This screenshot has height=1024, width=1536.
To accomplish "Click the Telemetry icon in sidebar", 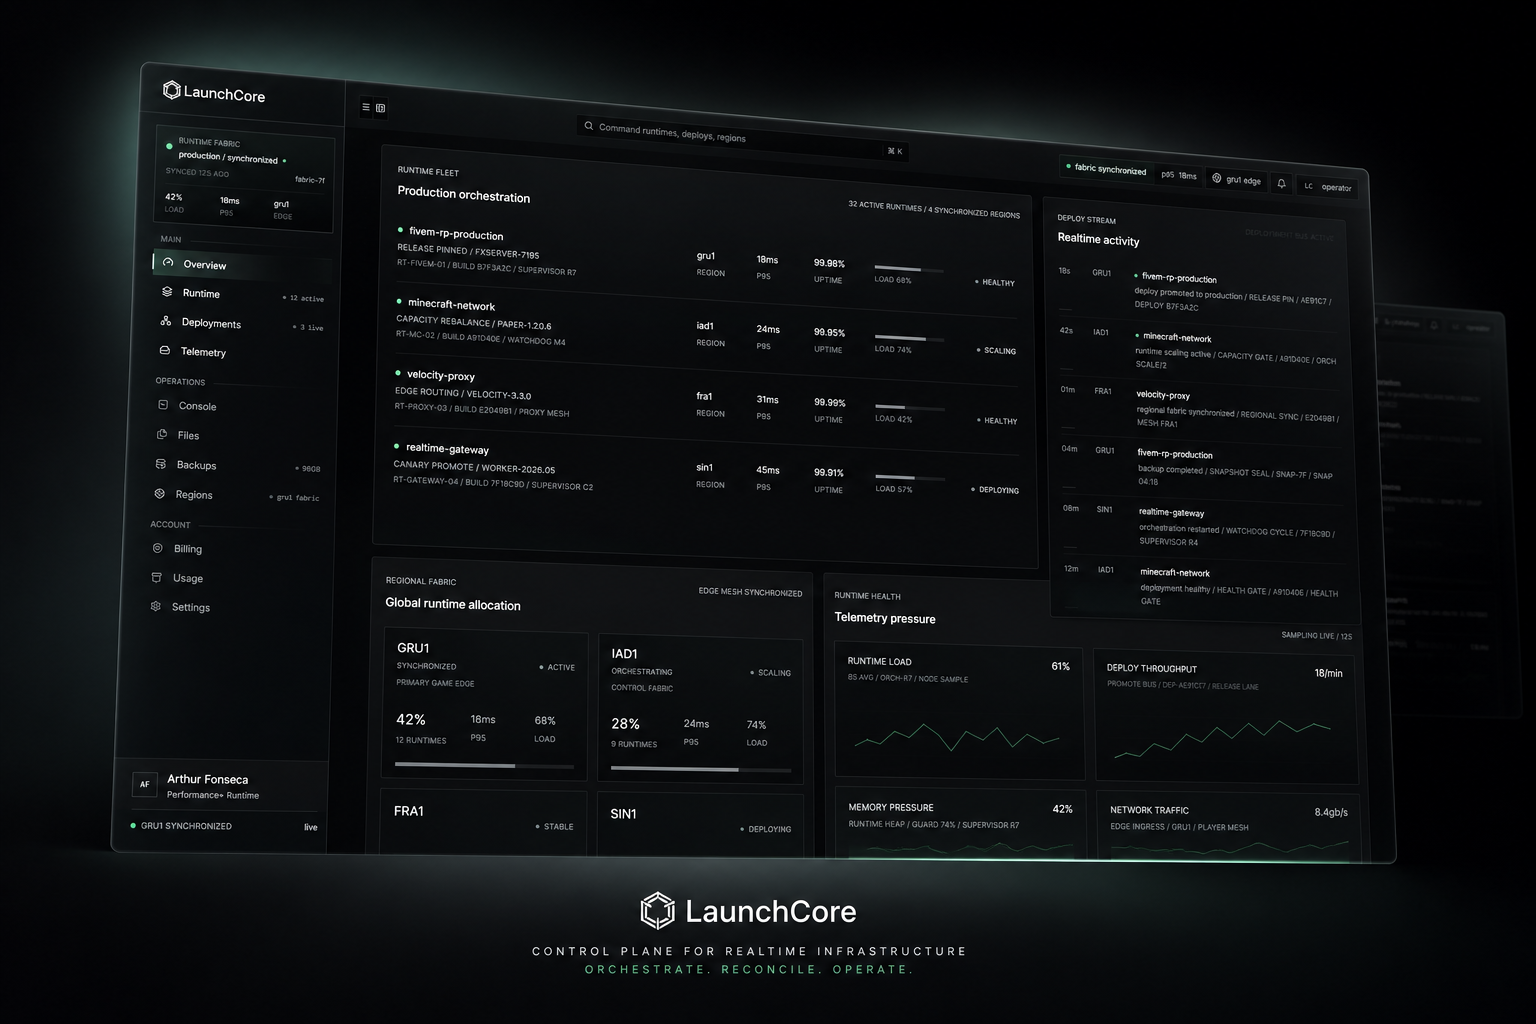I will pos(165,350).
